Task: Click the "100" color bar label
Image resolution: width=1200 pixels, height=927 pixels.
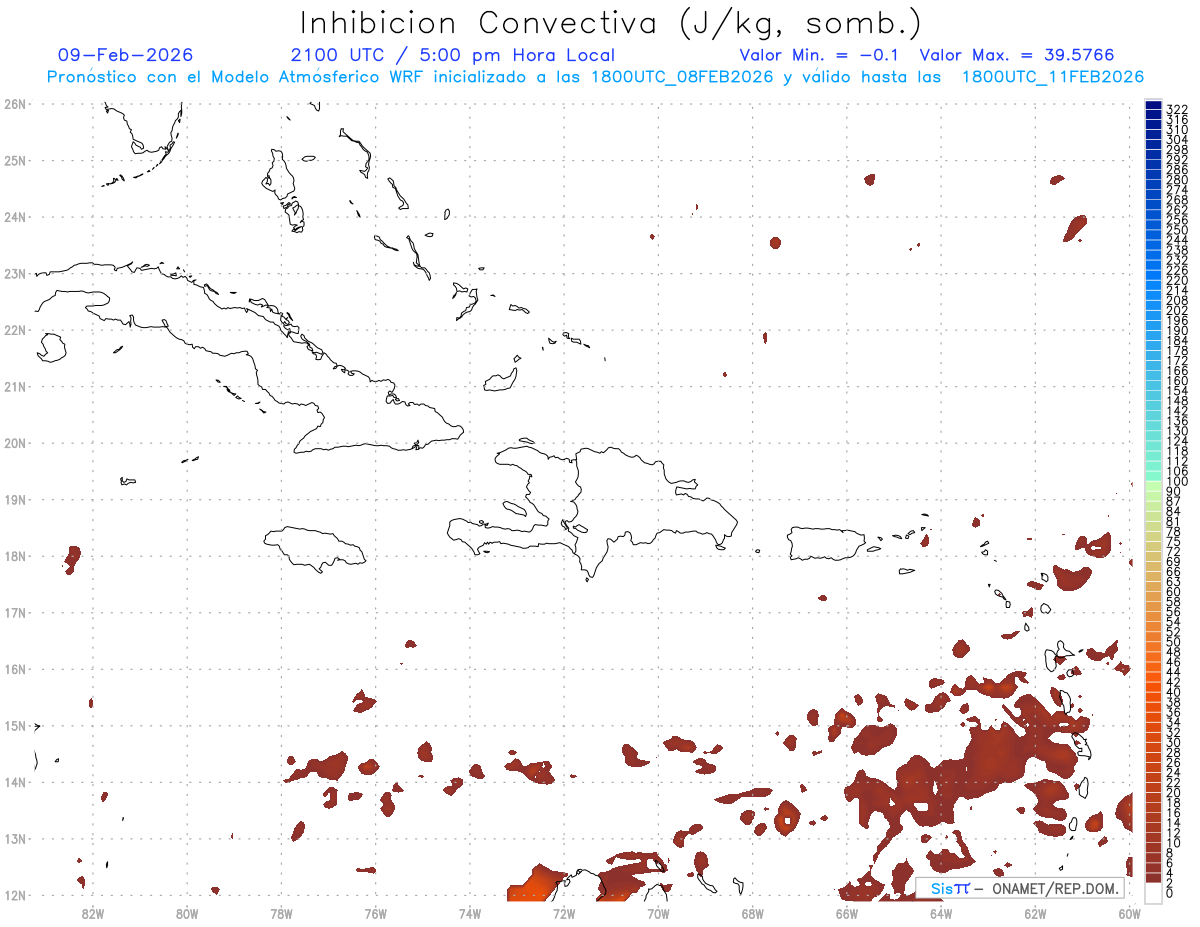Action: 1177,482
